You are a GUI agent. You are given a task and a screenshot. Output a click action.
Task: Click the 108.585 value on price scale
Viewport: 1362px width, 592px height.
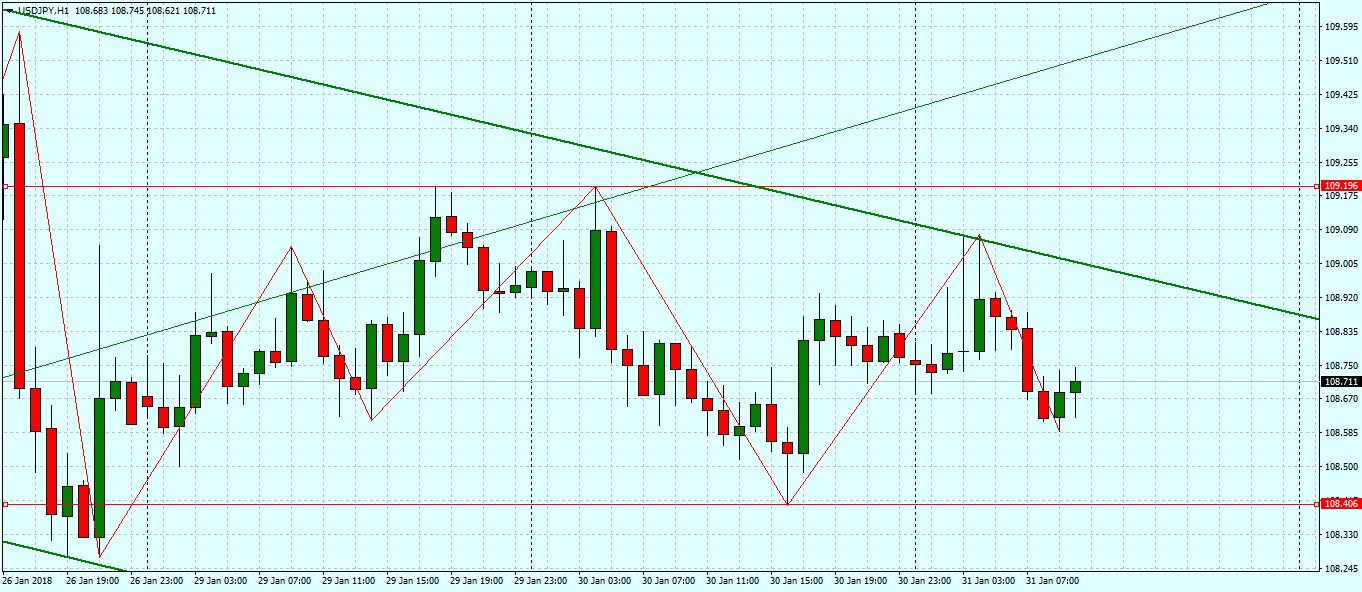pyautogui.click(x=1340, y=433)
